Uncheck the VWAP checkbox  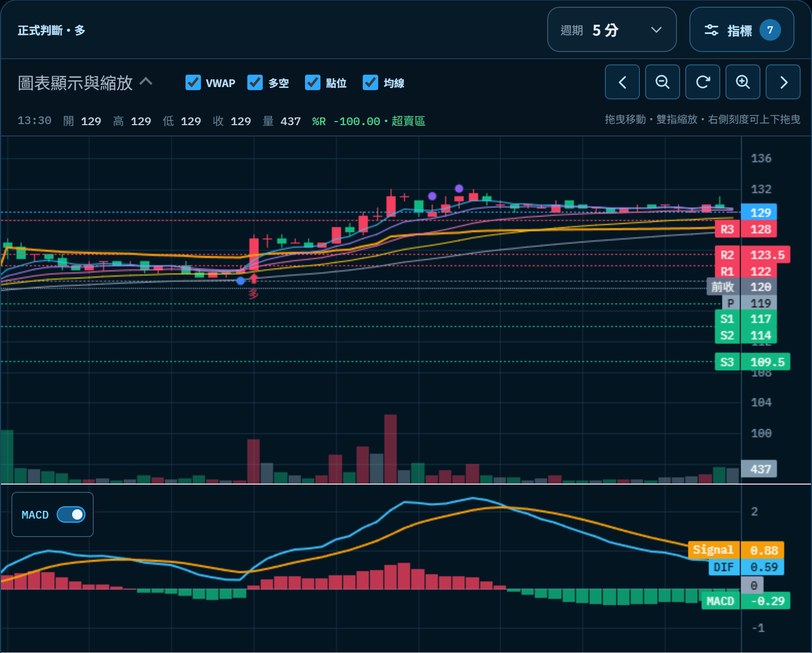coord(193,82)
